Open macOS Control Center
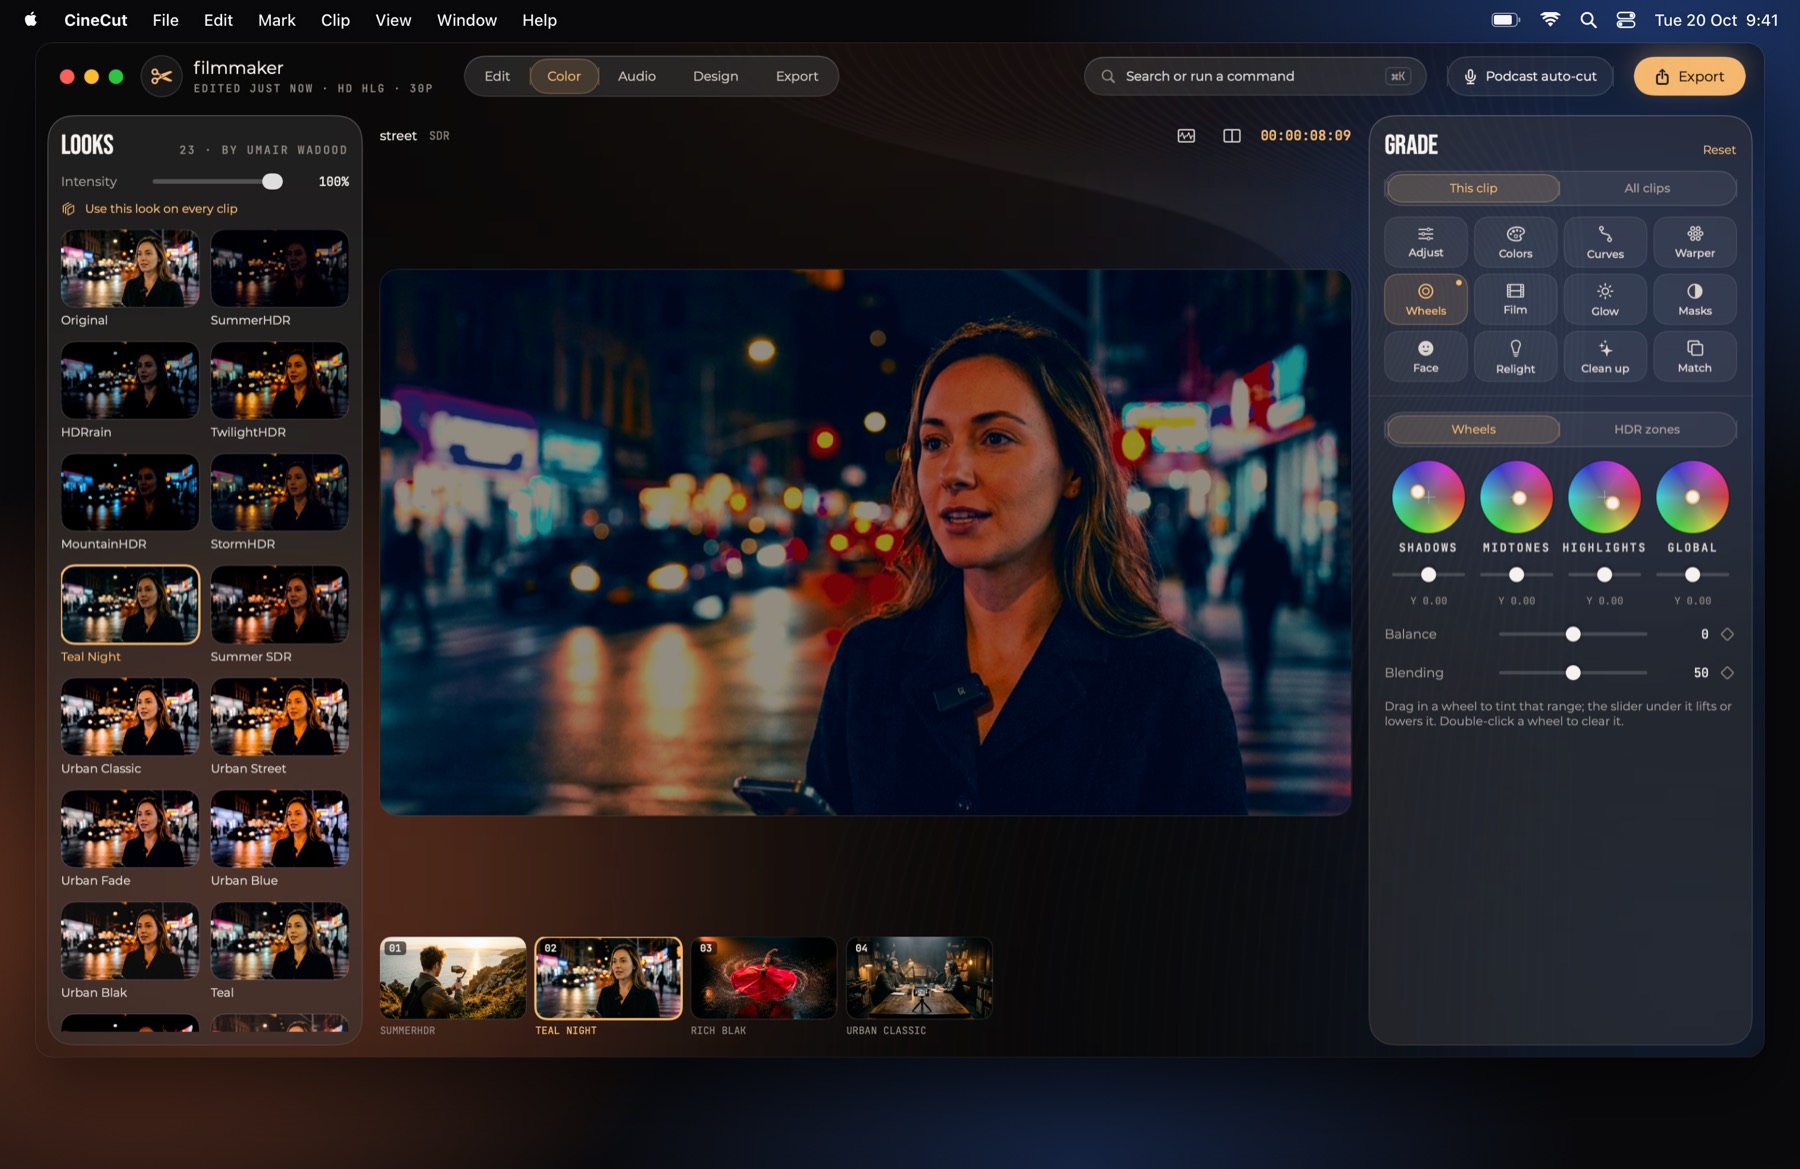 (x=1626, y=20)
